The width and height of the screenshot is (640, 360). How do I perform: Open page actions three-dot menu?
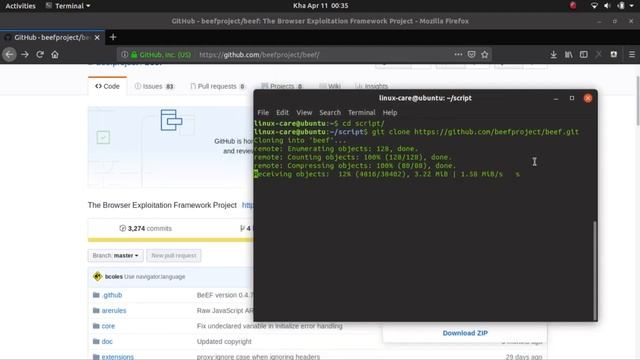point(458,54)
